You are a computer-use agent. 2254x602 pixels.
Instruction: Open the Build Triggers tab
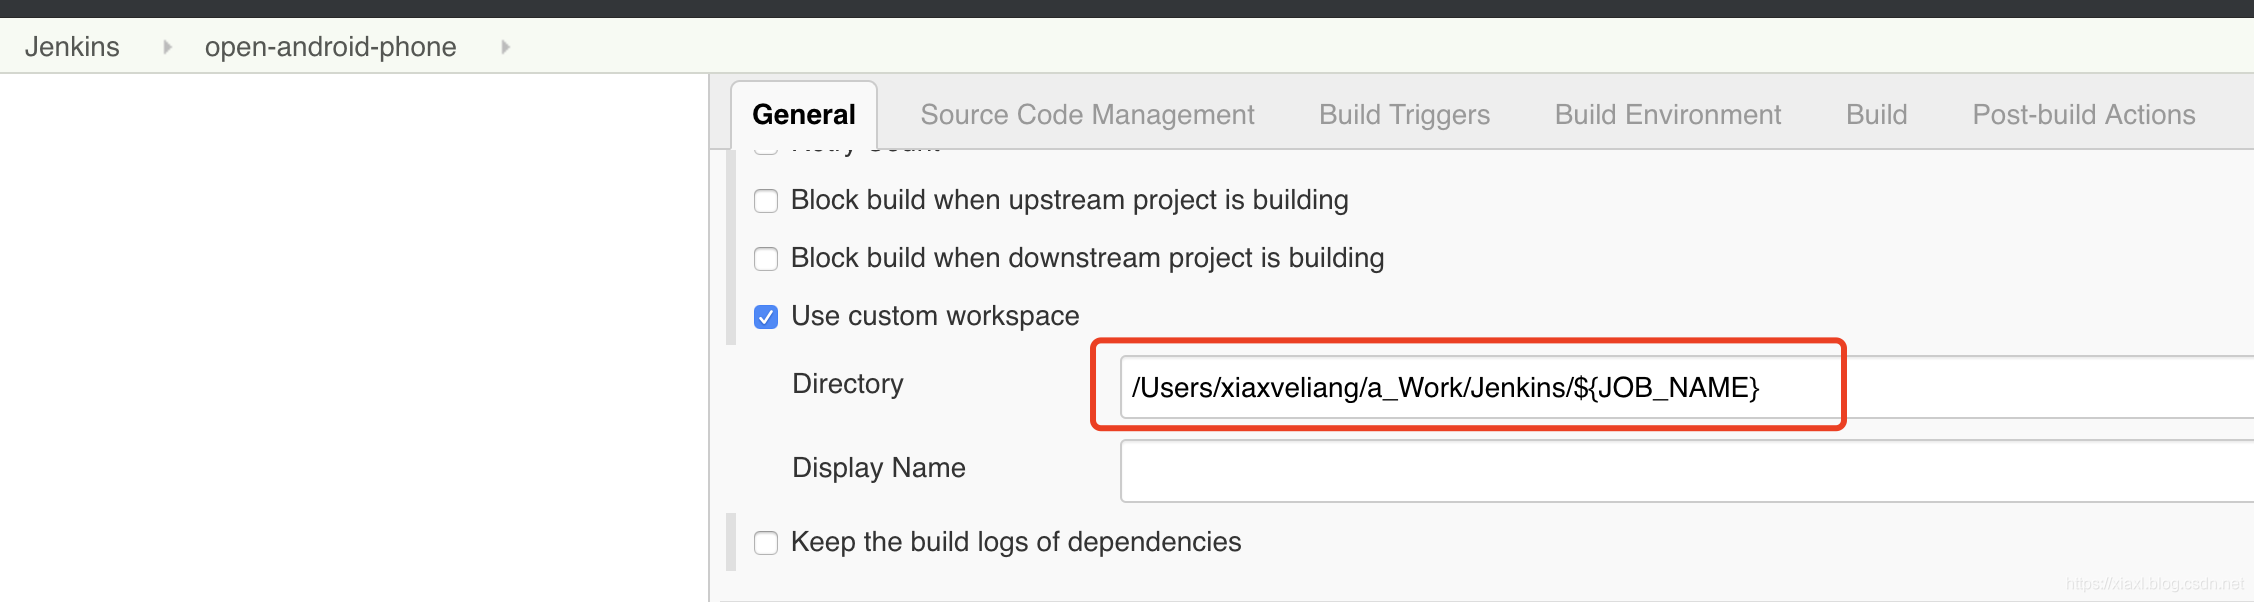pyautogui.click(x=1404, y=115)
